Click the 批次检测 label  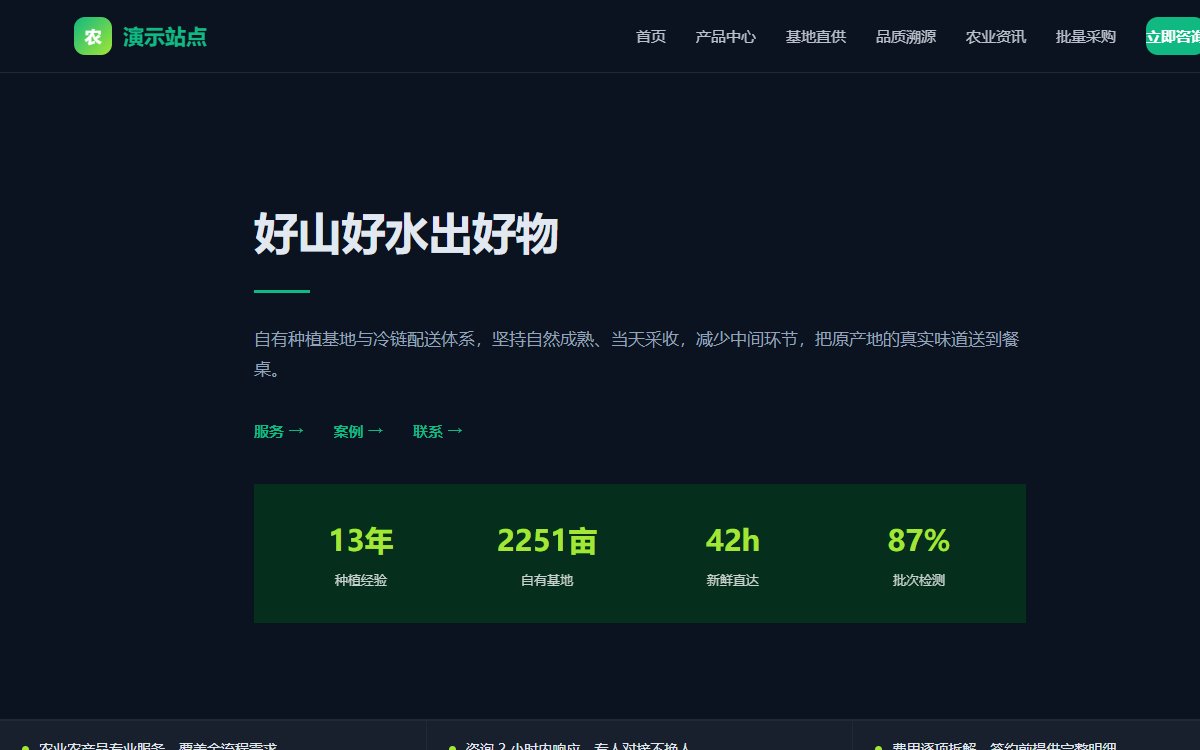click(919, 580)
